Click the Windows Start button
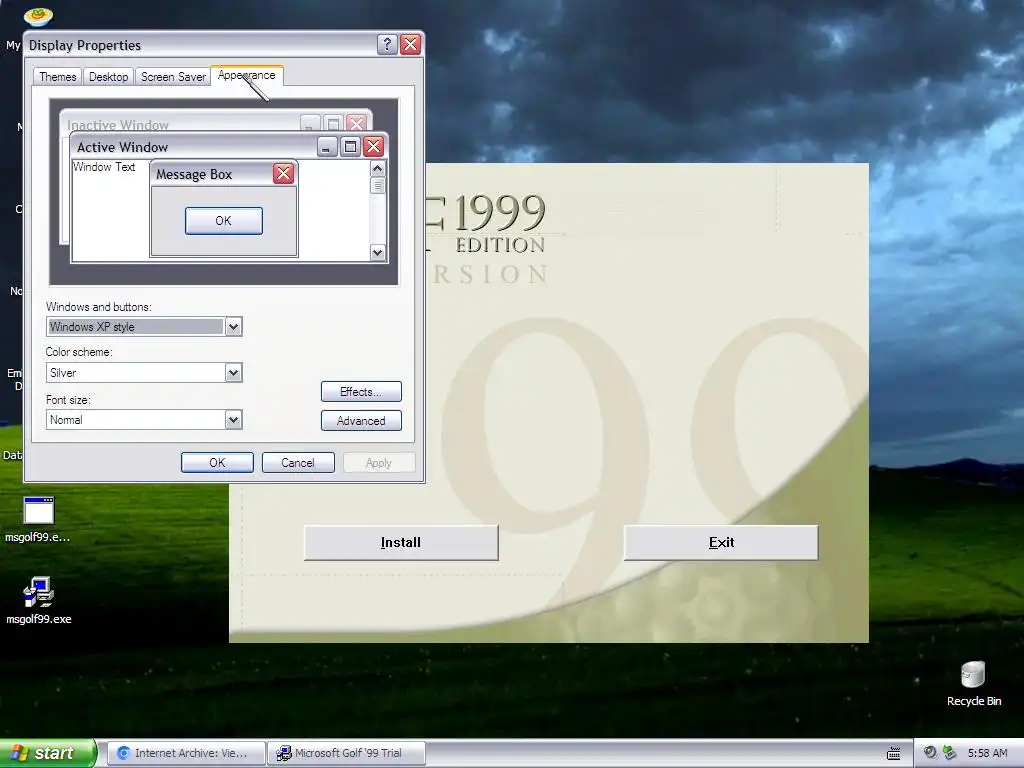The width and height of the screenshot is (1024, 768). pos(48,753)
